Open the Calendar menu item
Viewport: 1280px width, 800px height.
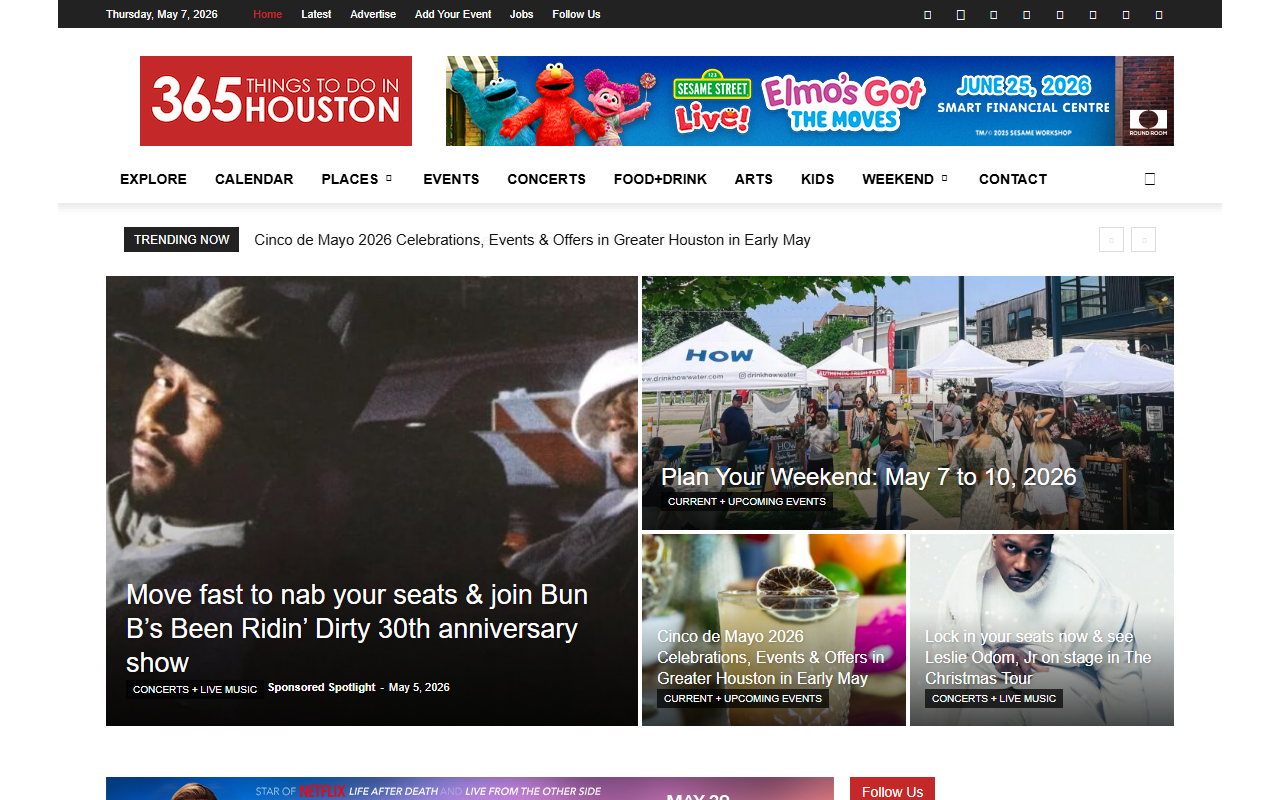(x=254, y=179)
